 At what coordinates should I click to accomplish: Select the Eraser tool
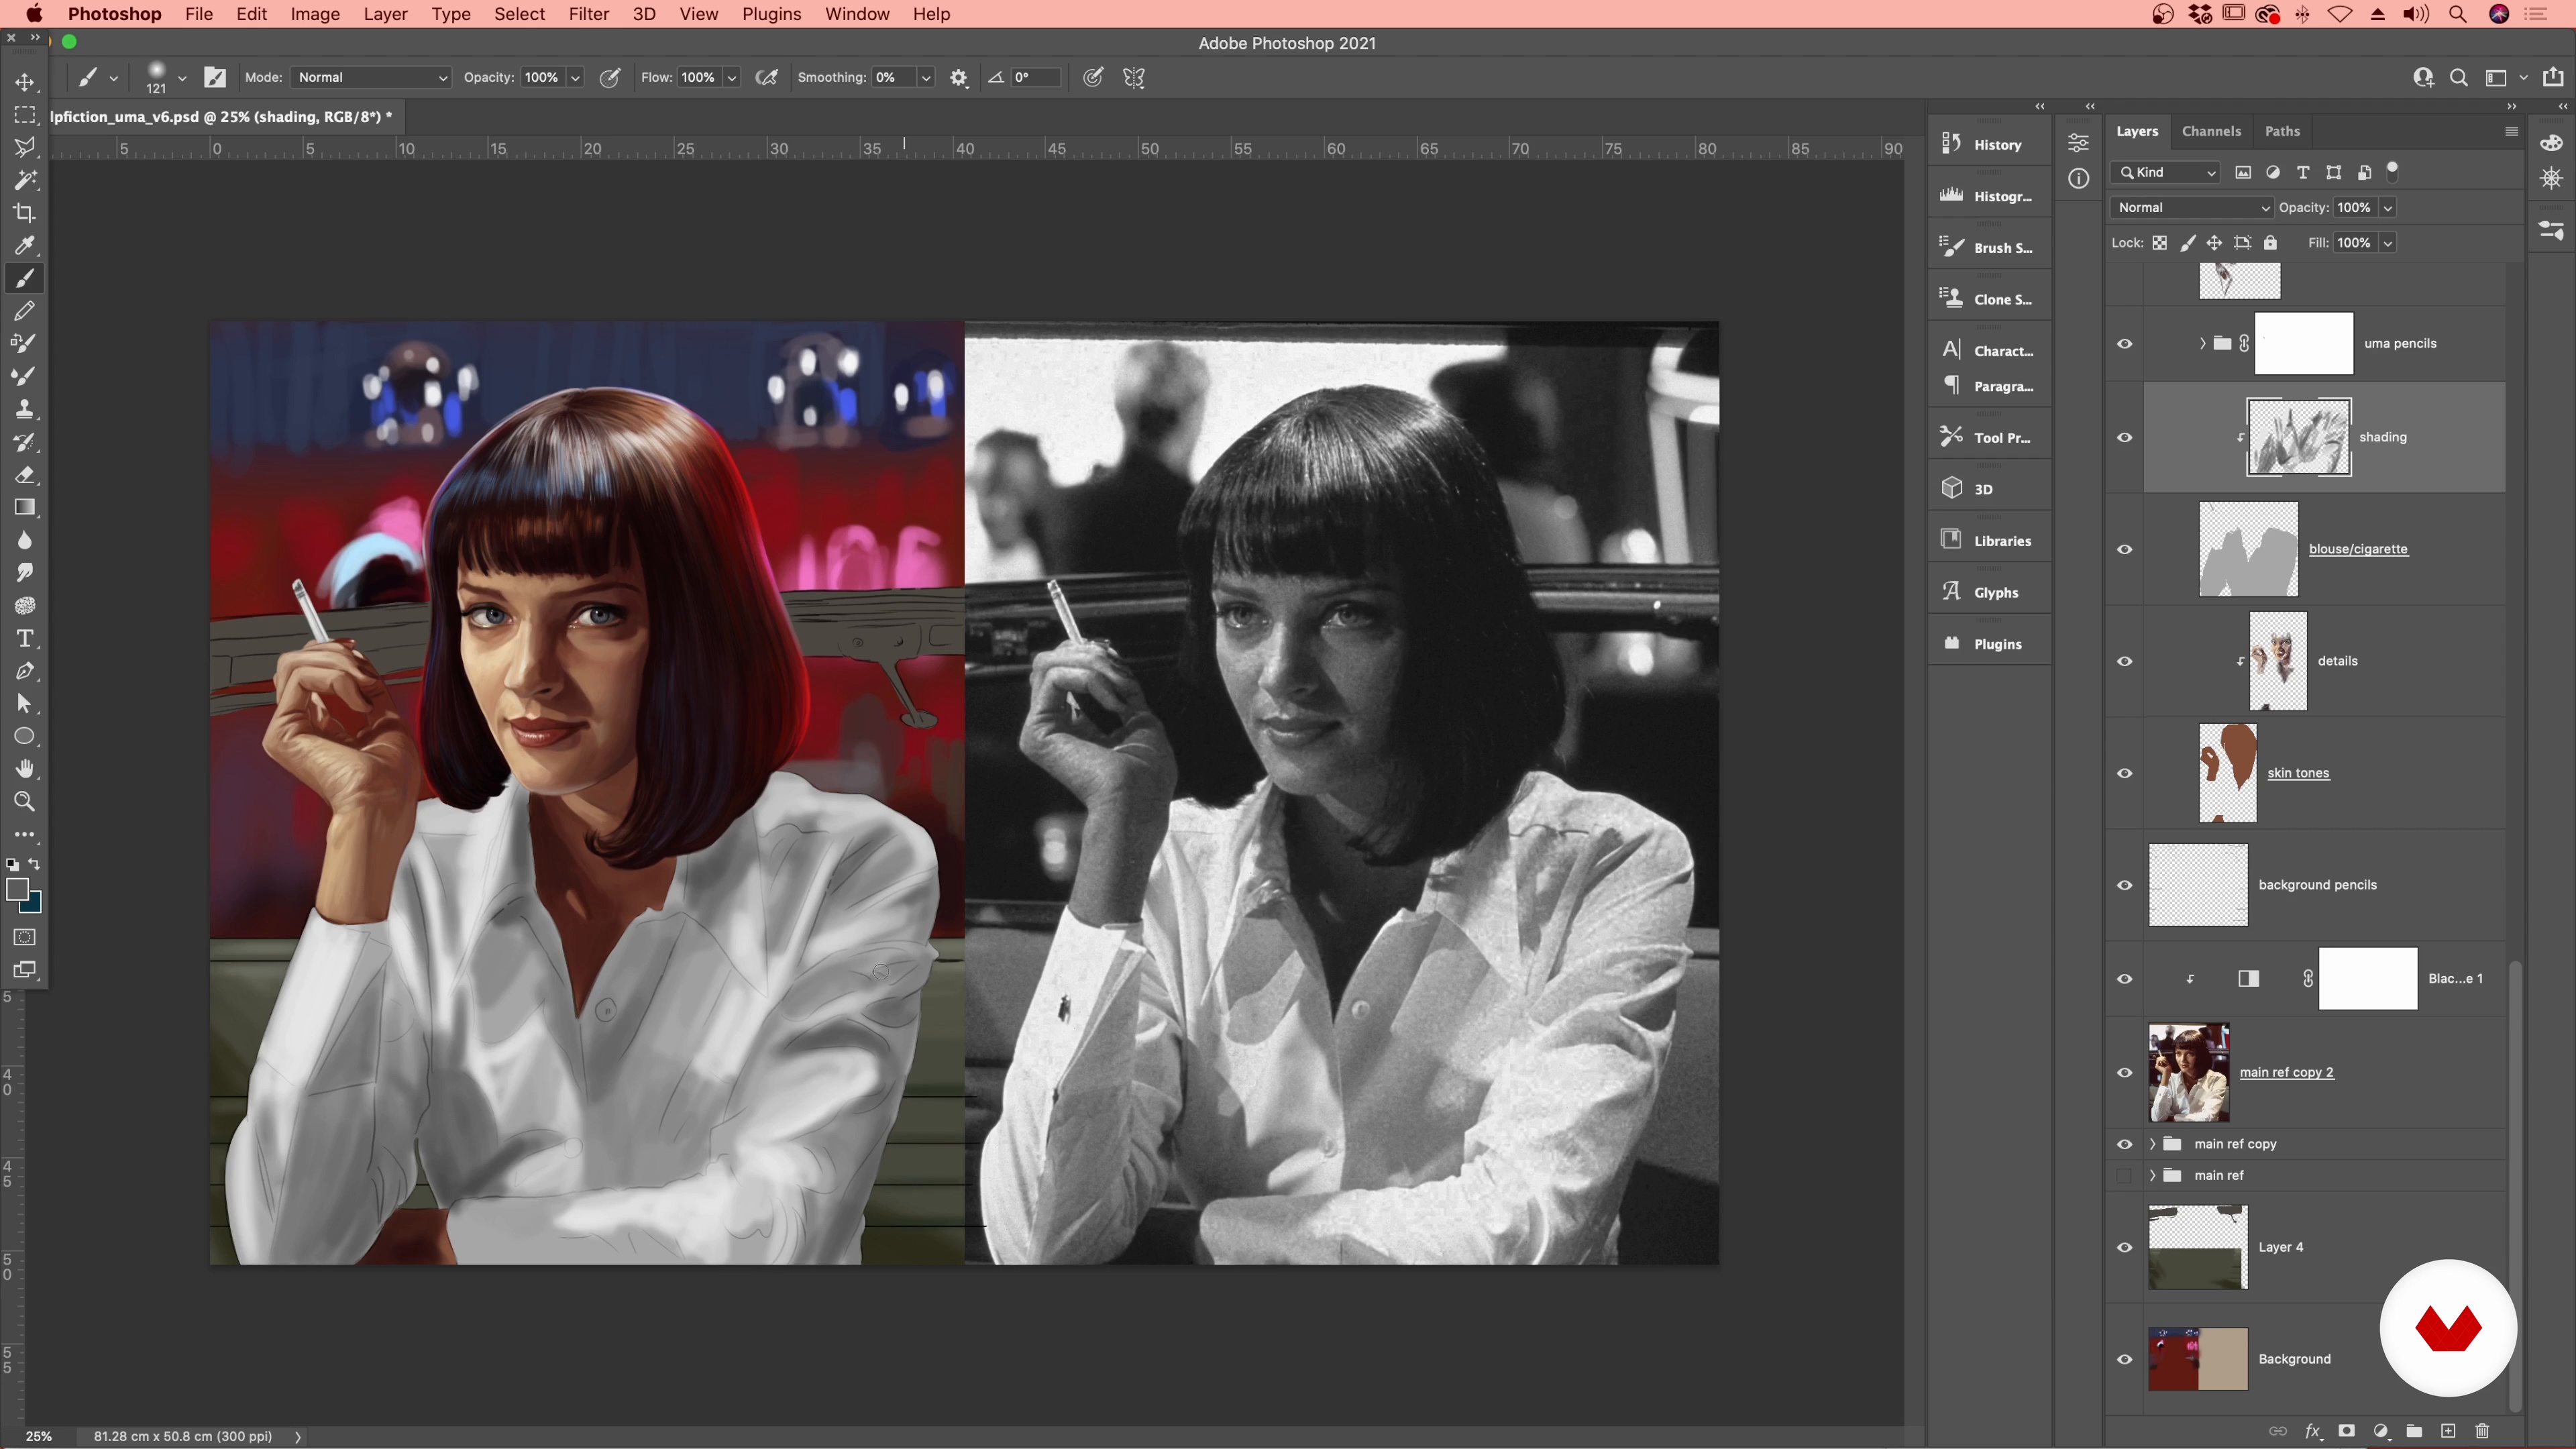tap(24, 474)
